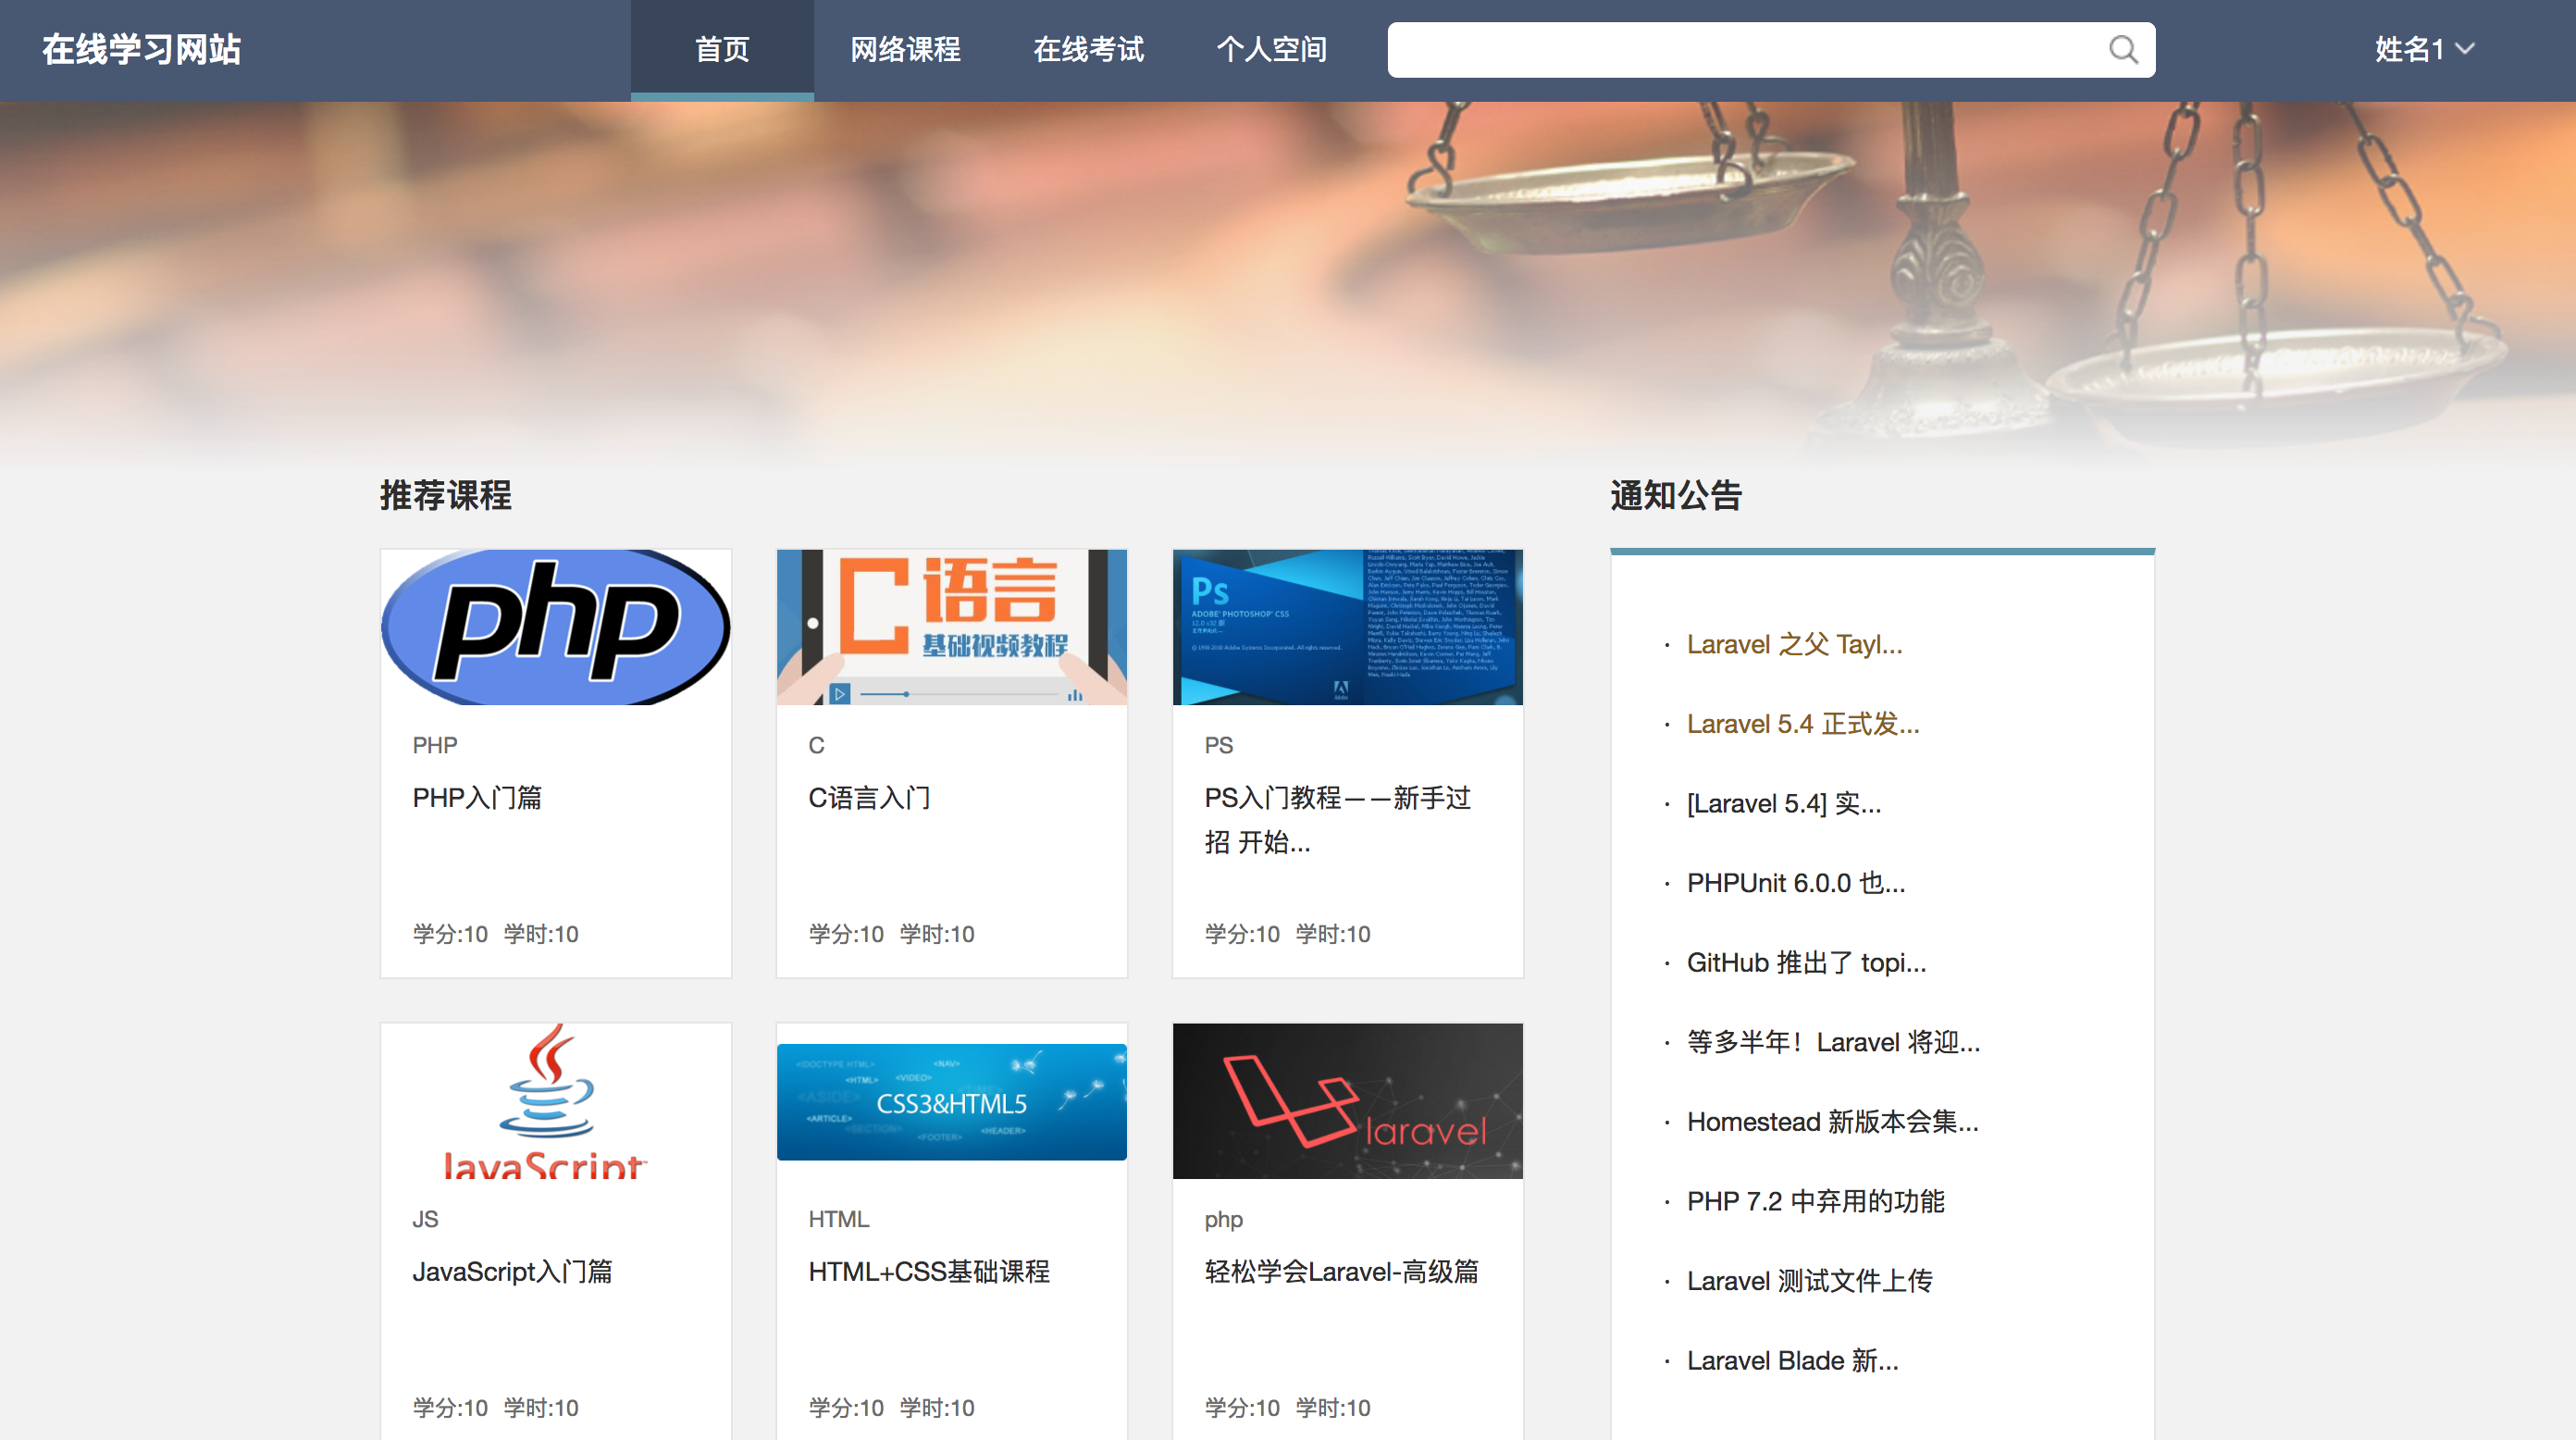Viewport: 2576px width, 1440px height.
Task: Open the C语言入门 course
Action: (x=868, y=798)
